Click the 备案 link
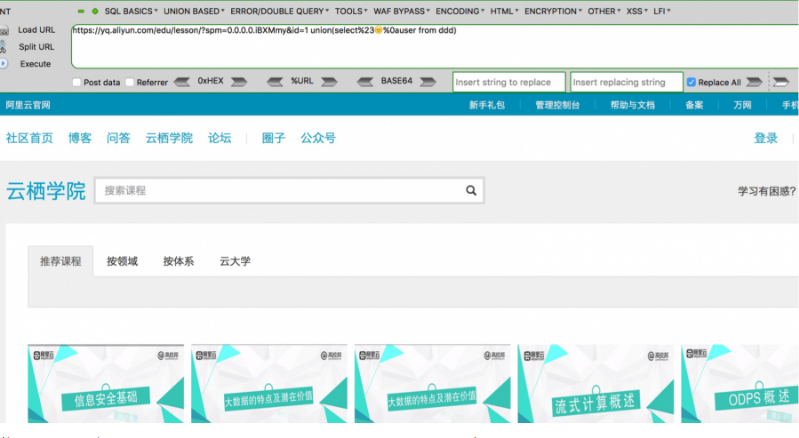This screenshot has width=799, height=438. (x=694, y=105)
